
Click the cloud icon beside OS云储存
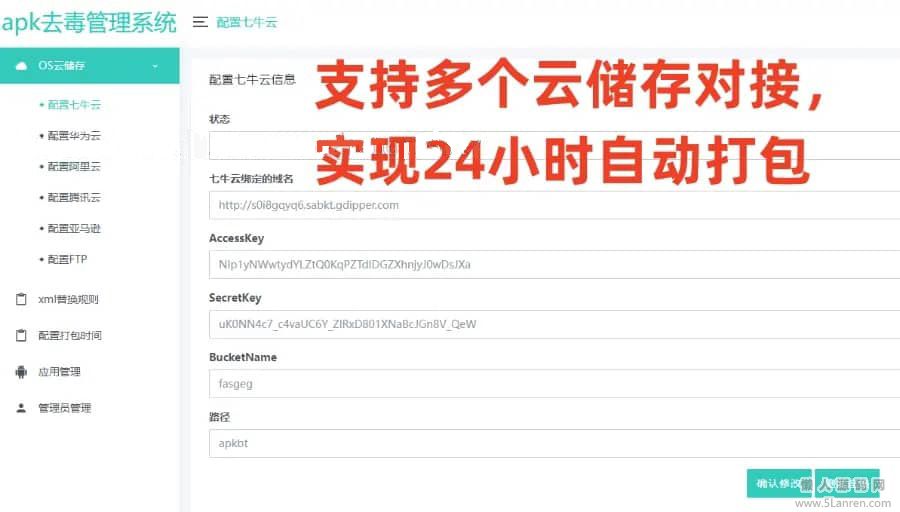(x=21, y=65)
